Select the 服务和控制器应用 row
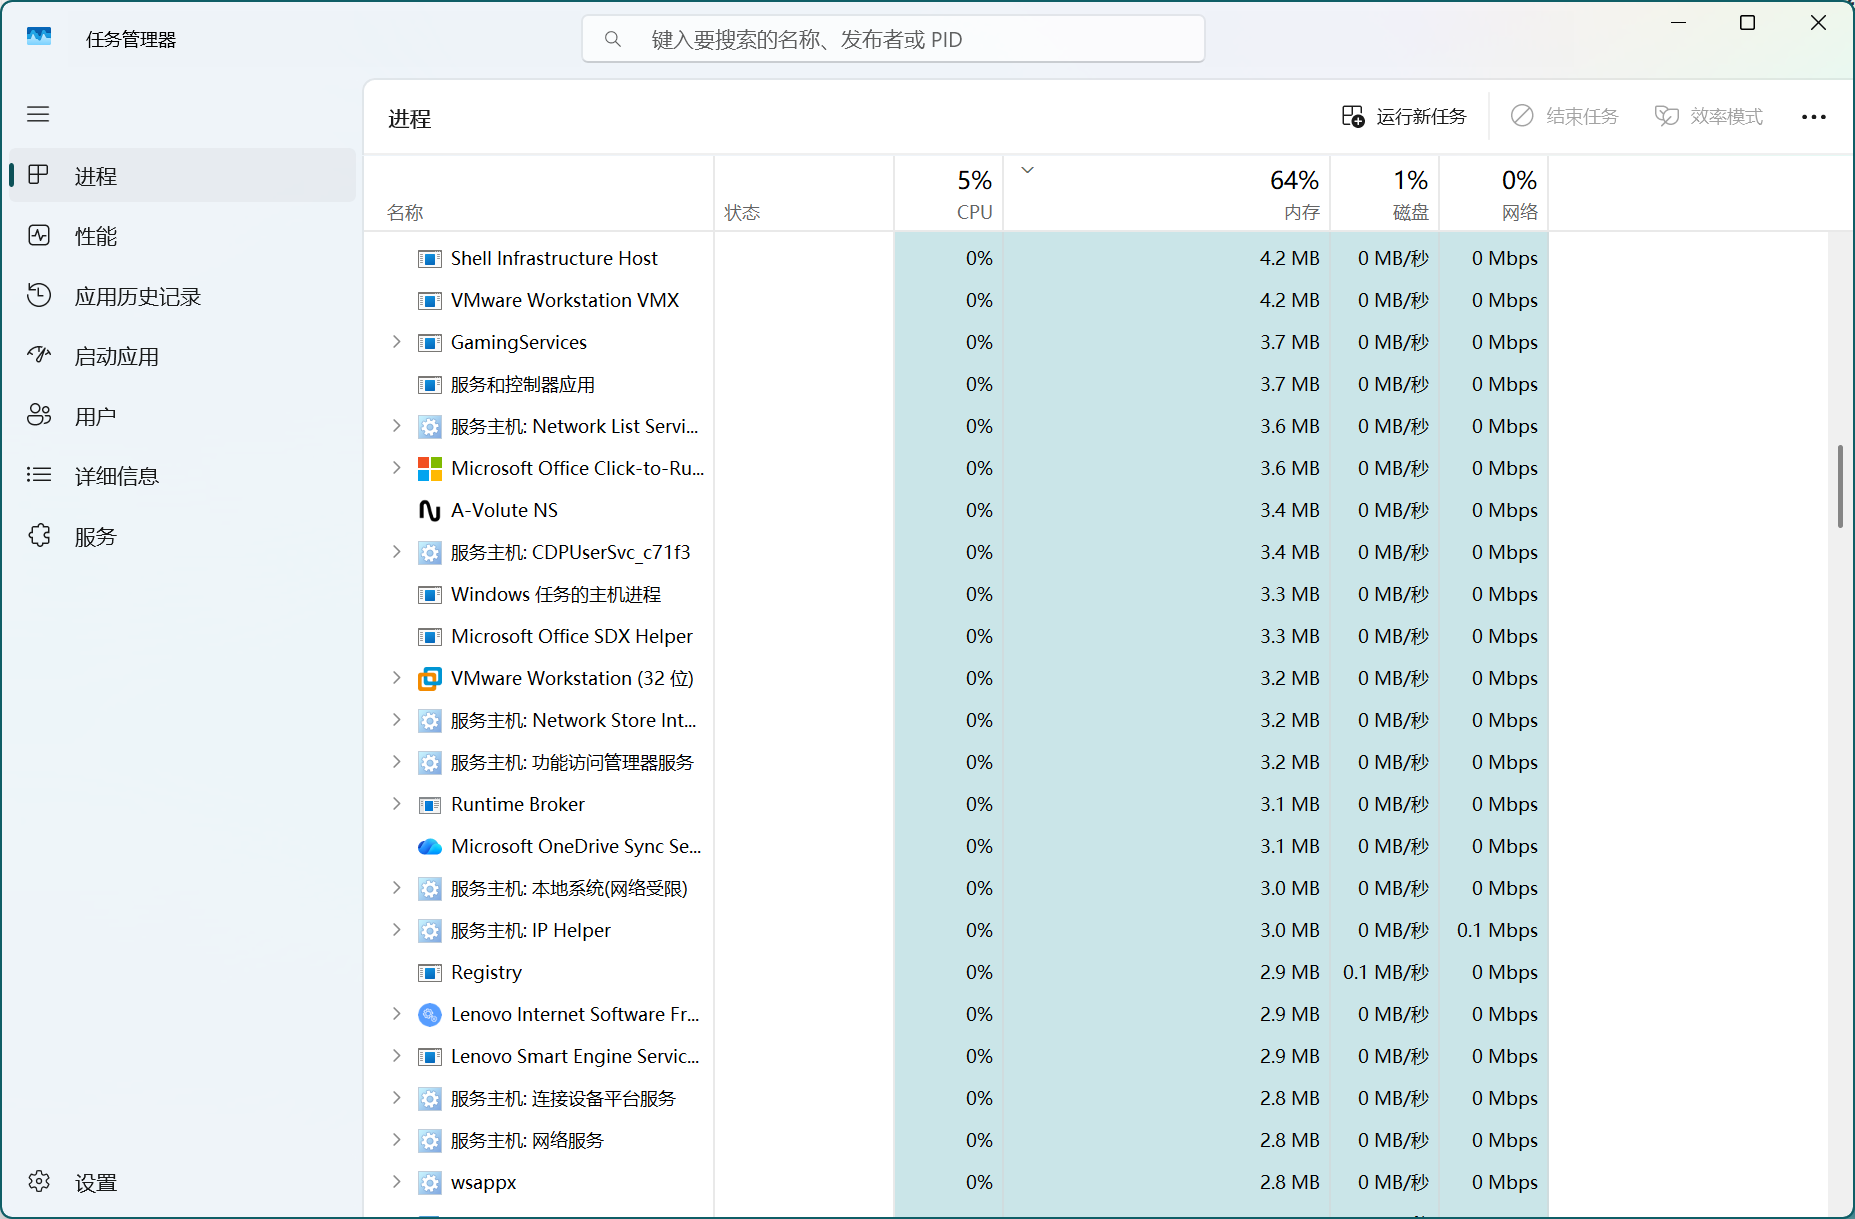 [956, 384]
